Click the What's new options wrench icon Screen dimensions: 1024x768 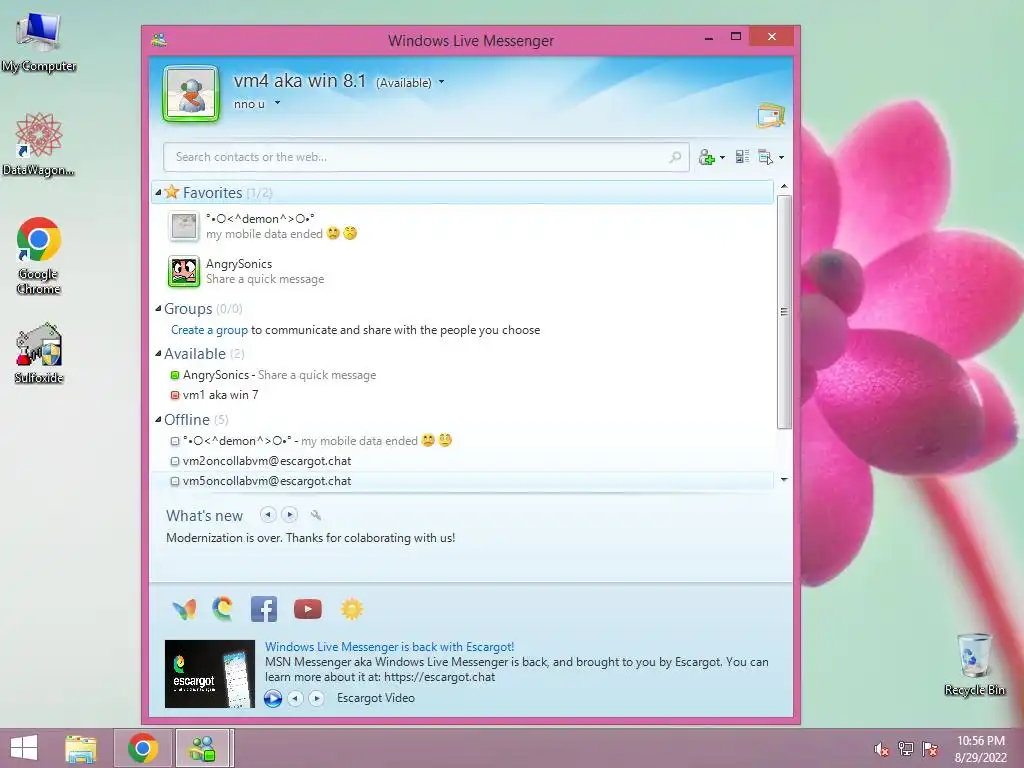click(316, 515)
